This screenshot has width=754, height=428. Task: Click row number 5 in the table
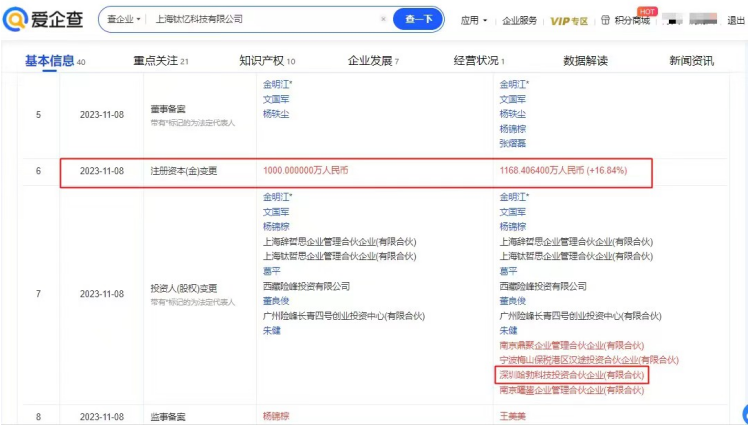38,114
